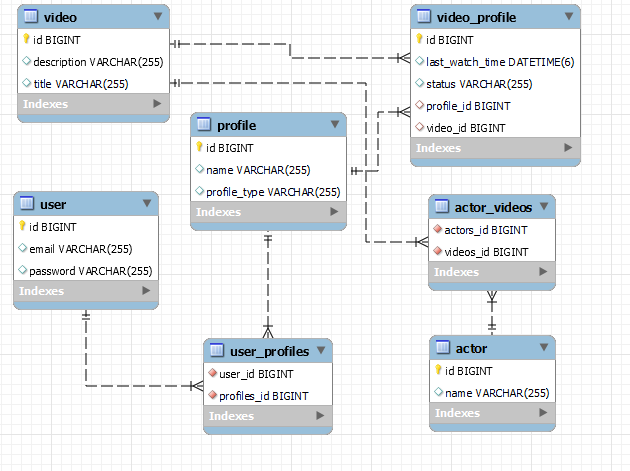Collapse the profile table header arrow
Screen dimensions: 630x471
tap(335, 124)
